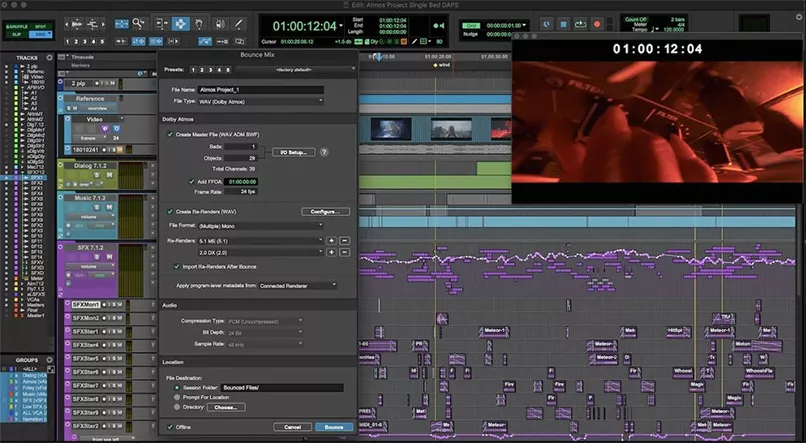Toggle Automation Follows Edit button
Image resolution: width=806 pixels, height=443 pixels.
[x=205, y=41]
